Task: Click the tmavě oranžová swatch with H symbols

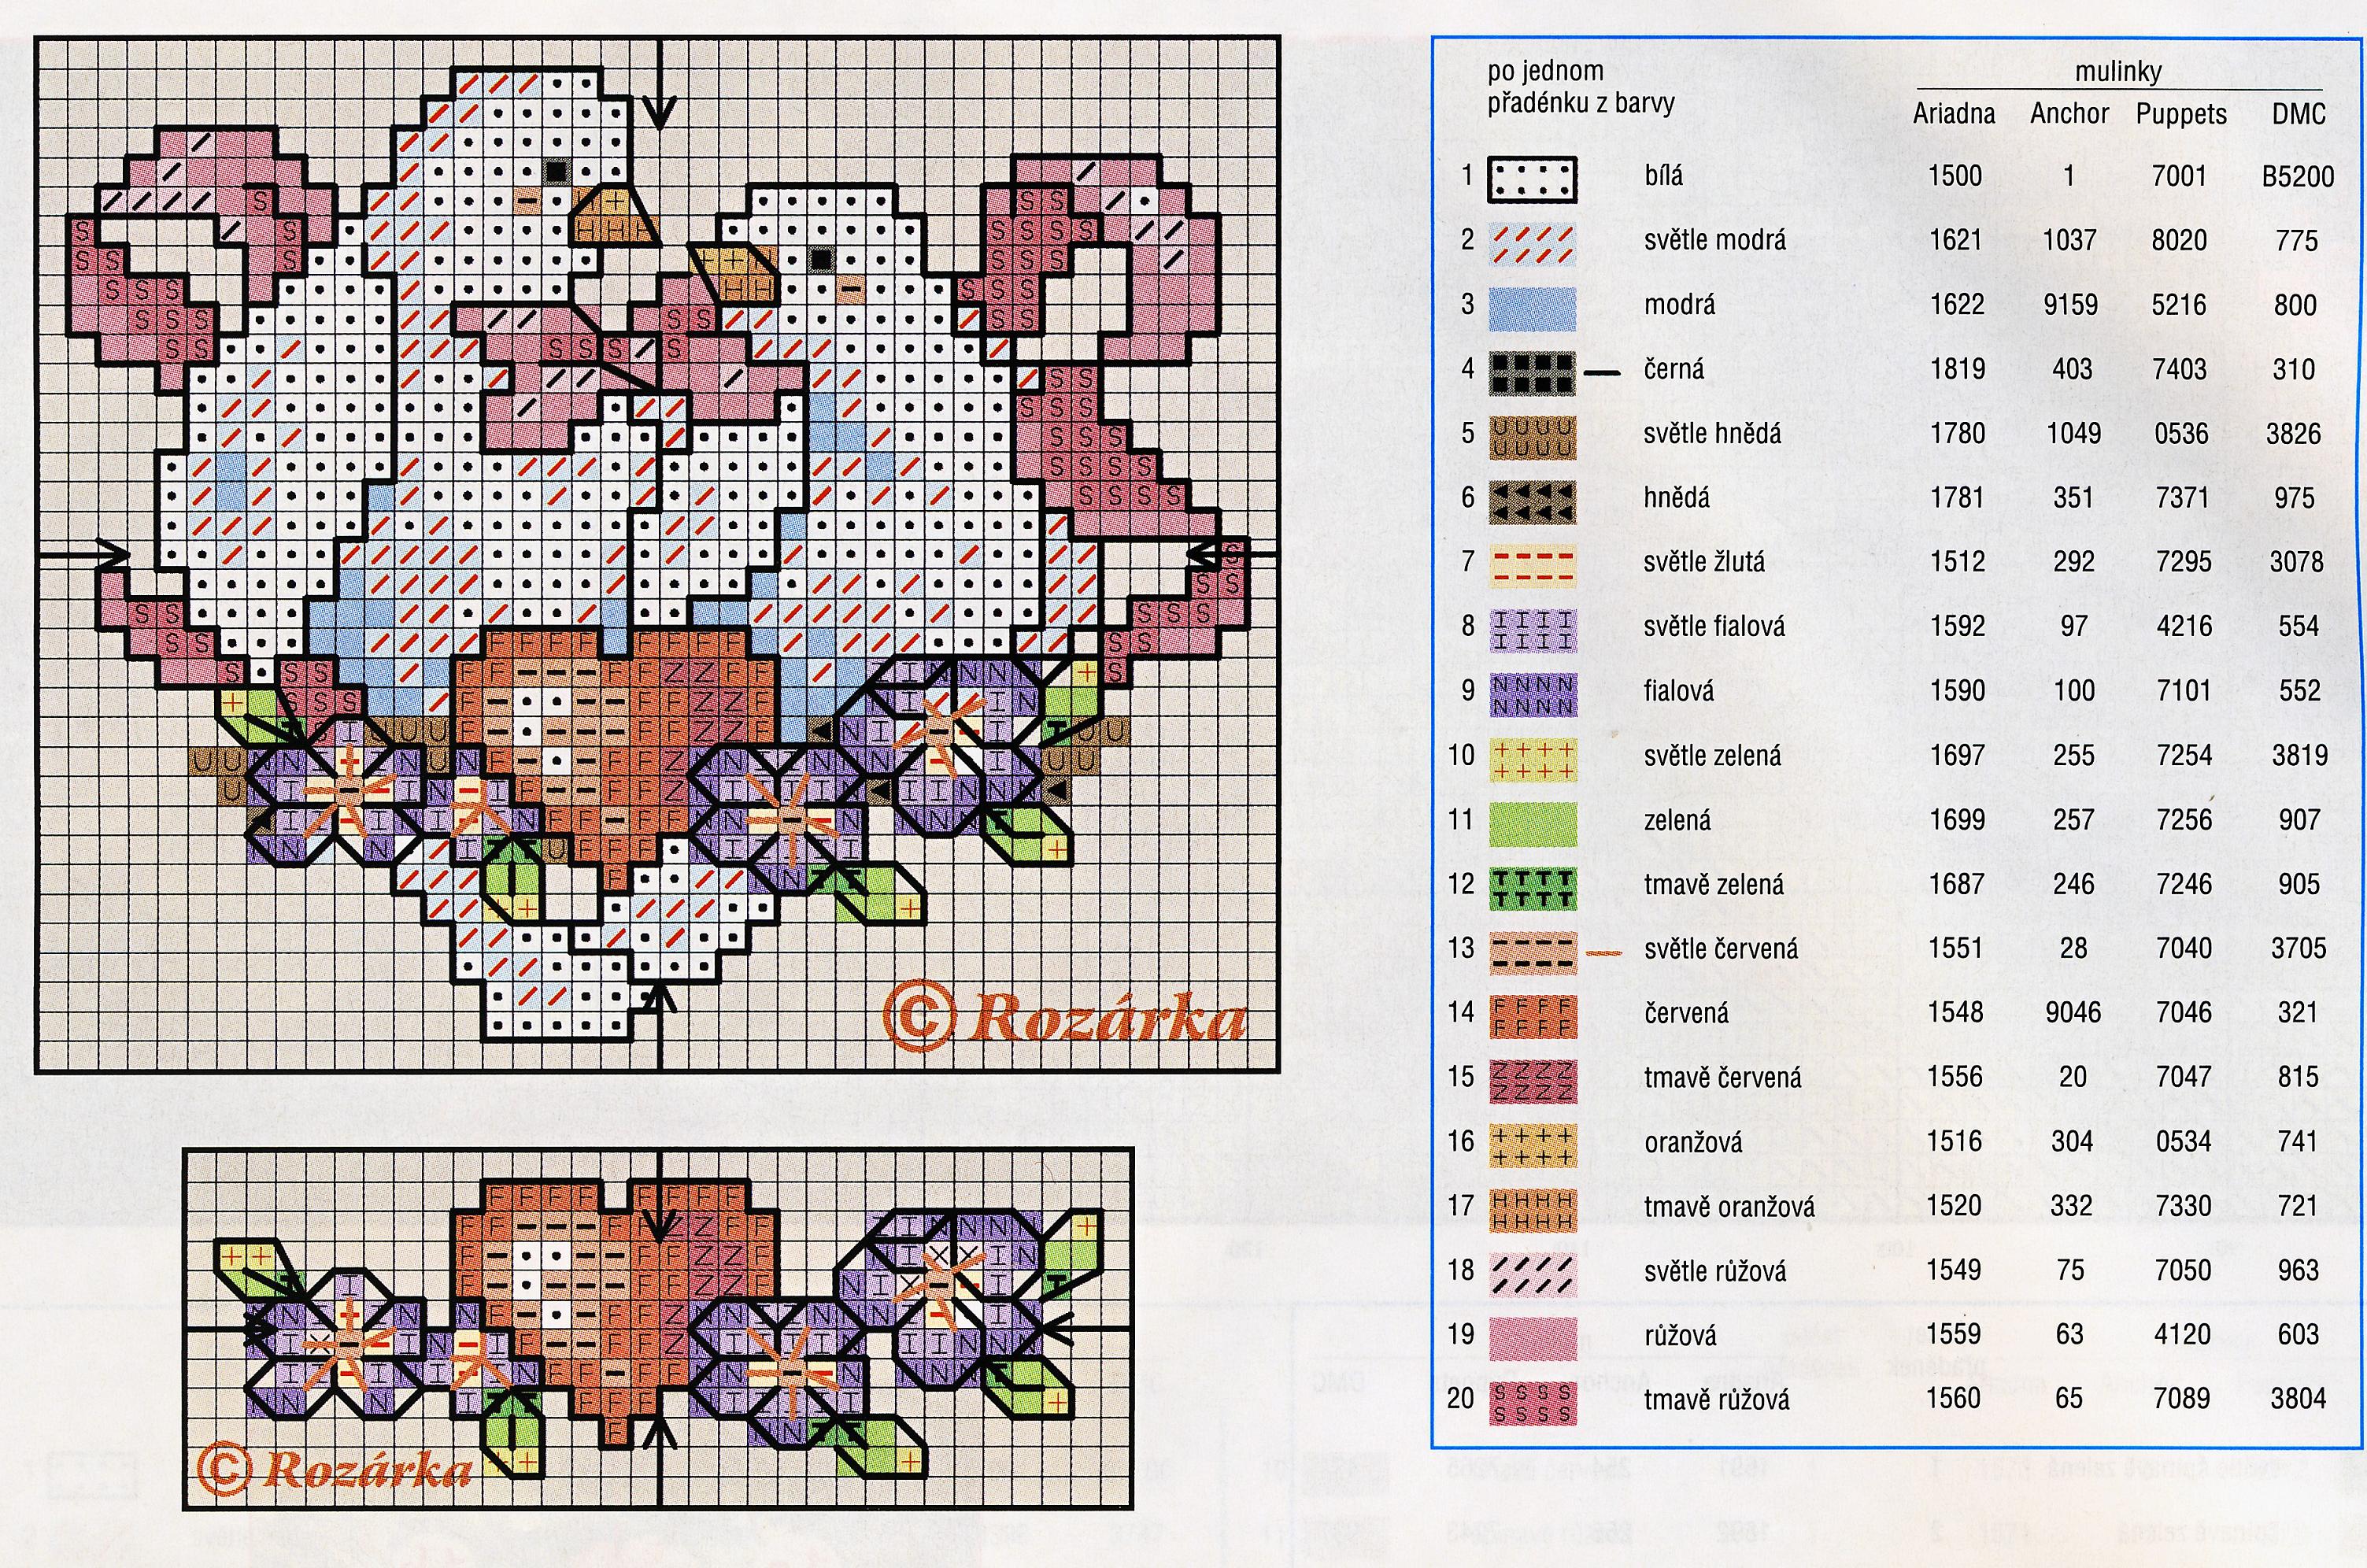Action: (x=1532, y=1209)
